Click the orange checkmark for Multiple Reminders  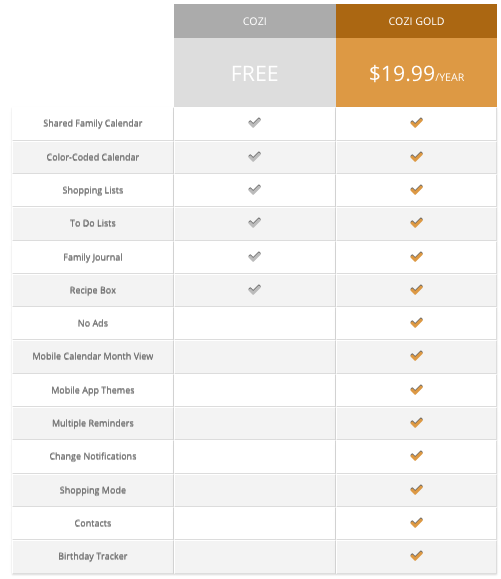(x=416, y=422)
